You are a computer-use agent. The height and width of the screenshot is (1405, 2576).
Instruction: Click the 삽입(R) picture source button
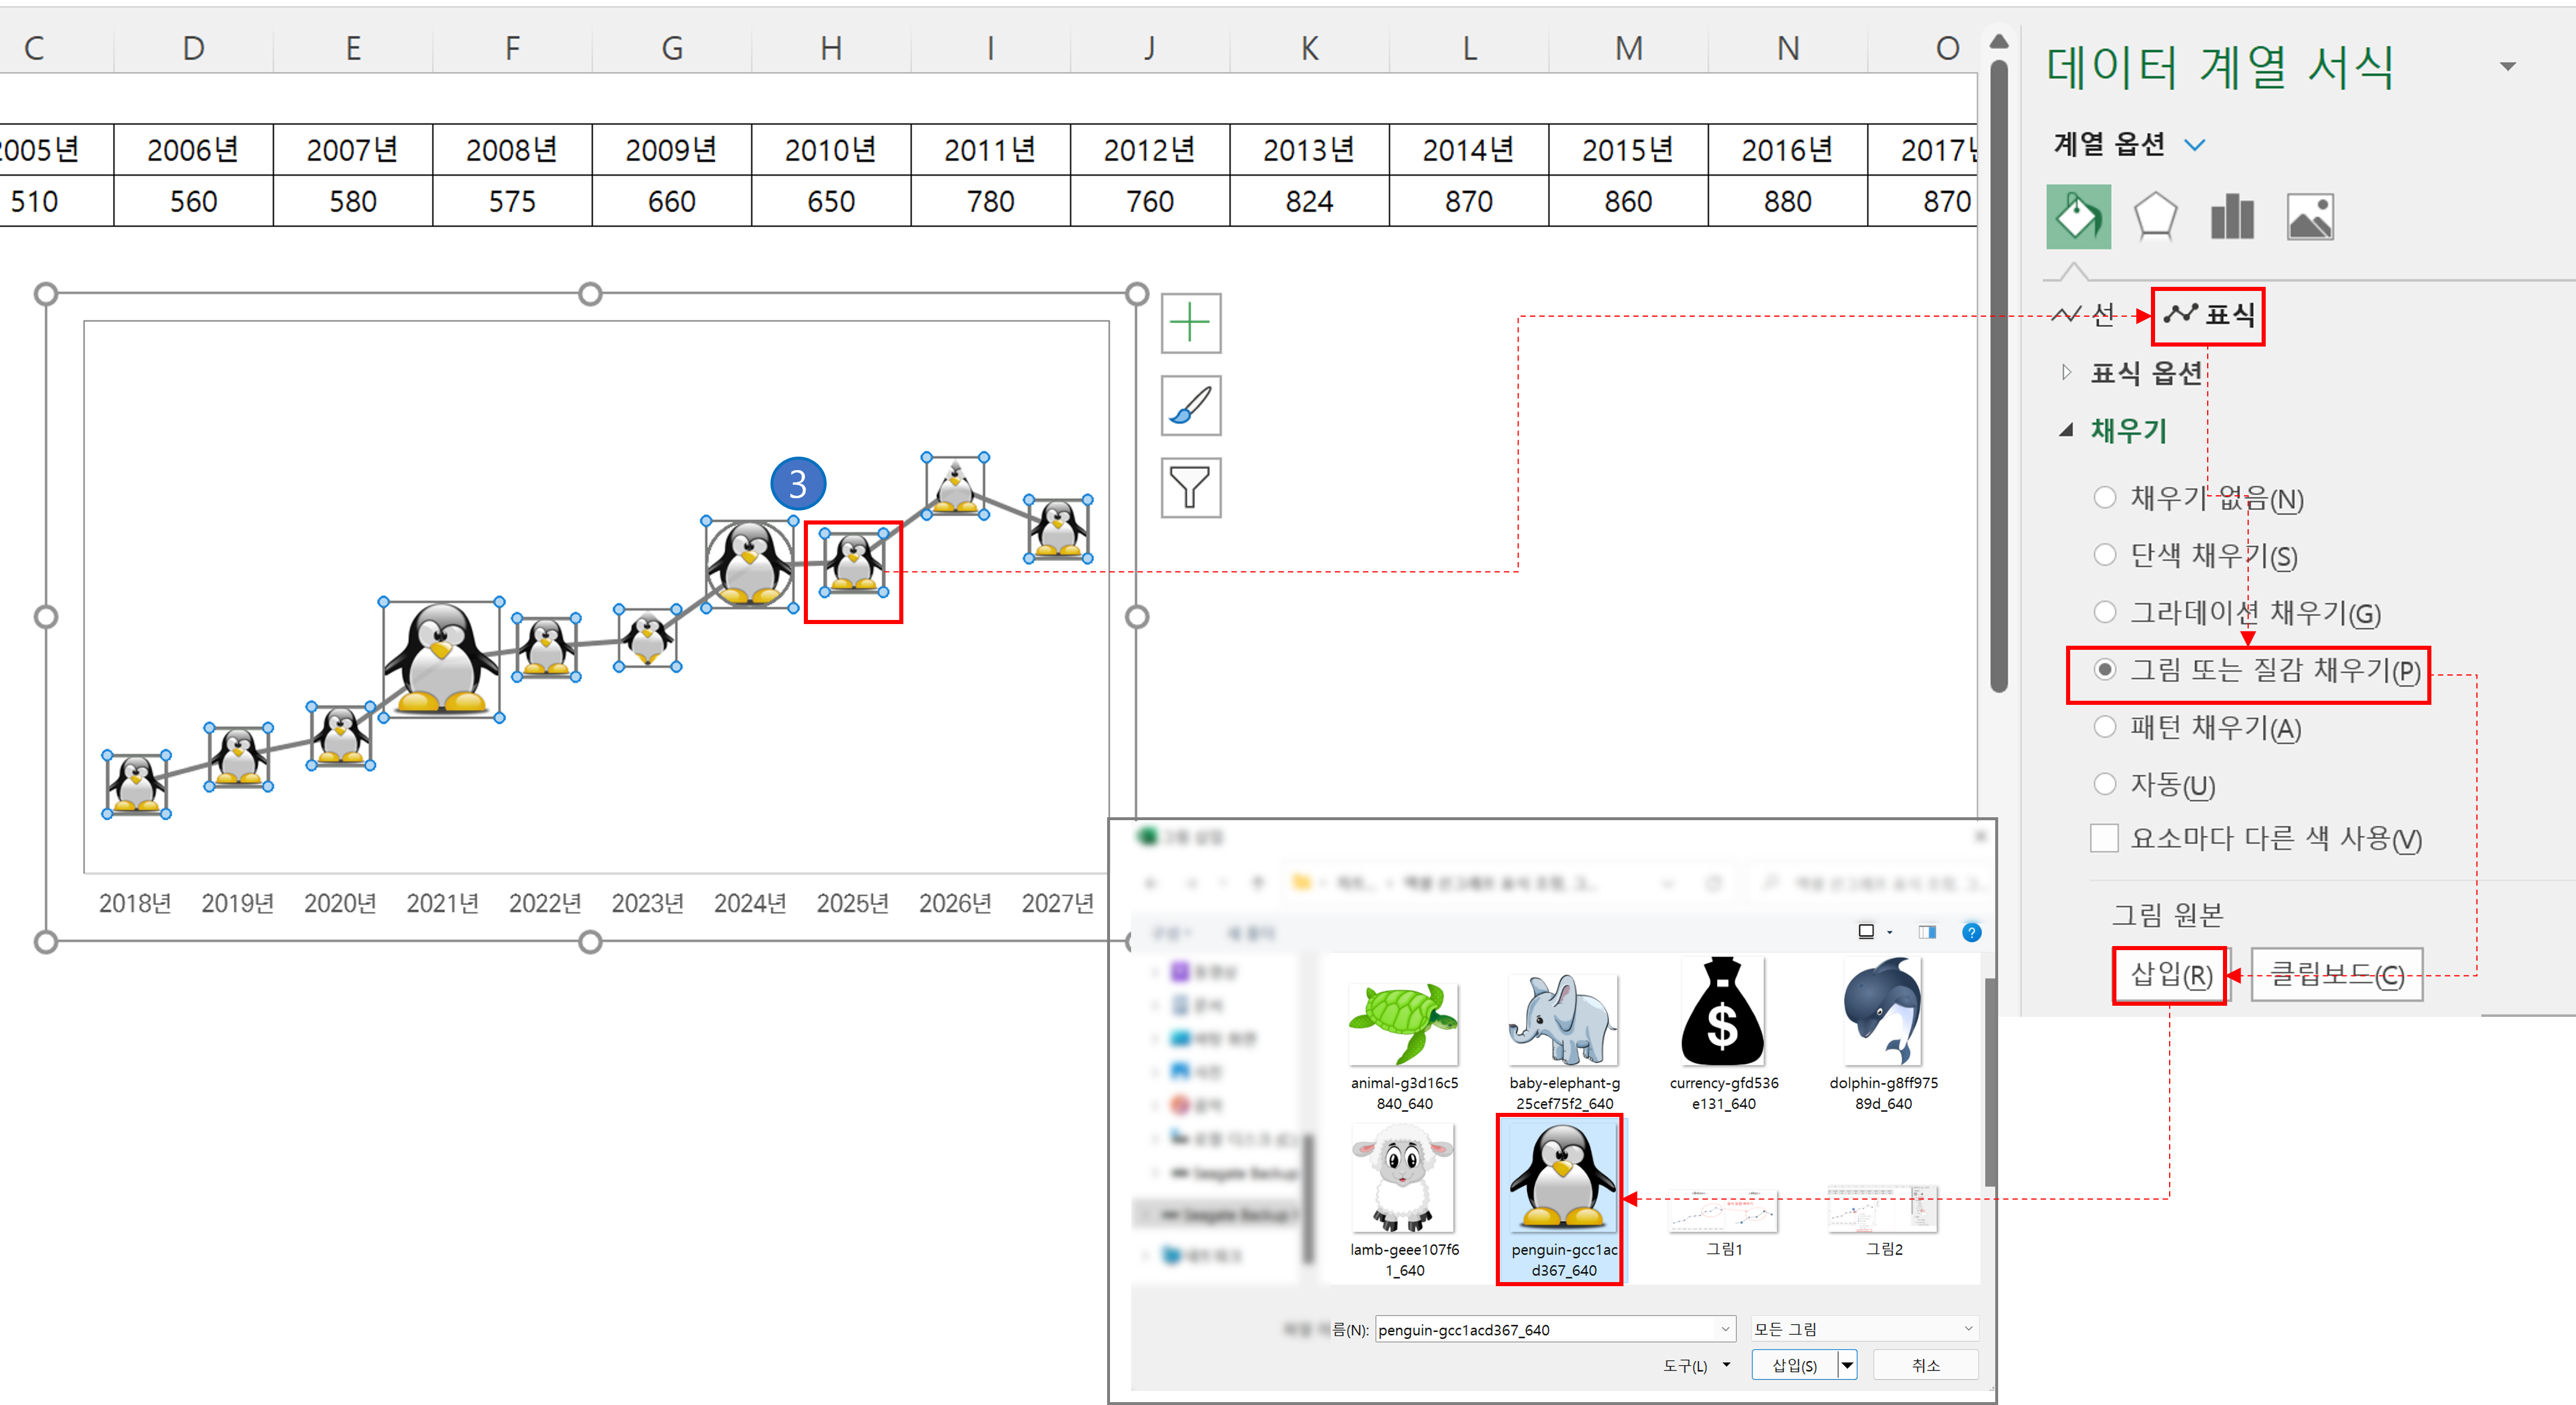point(2170,975)
